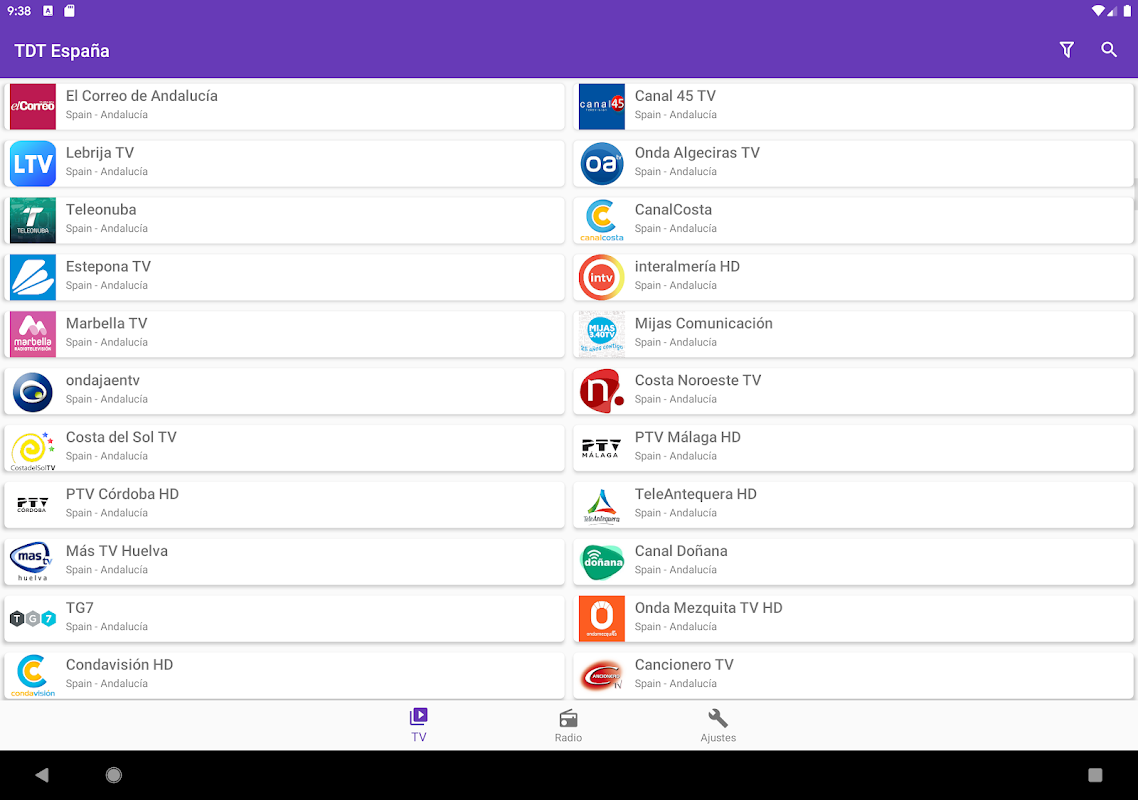The image size is (1138, 800).
Task: Tap the Marbella TV pink logo
Action: click(x=33, y=334)
